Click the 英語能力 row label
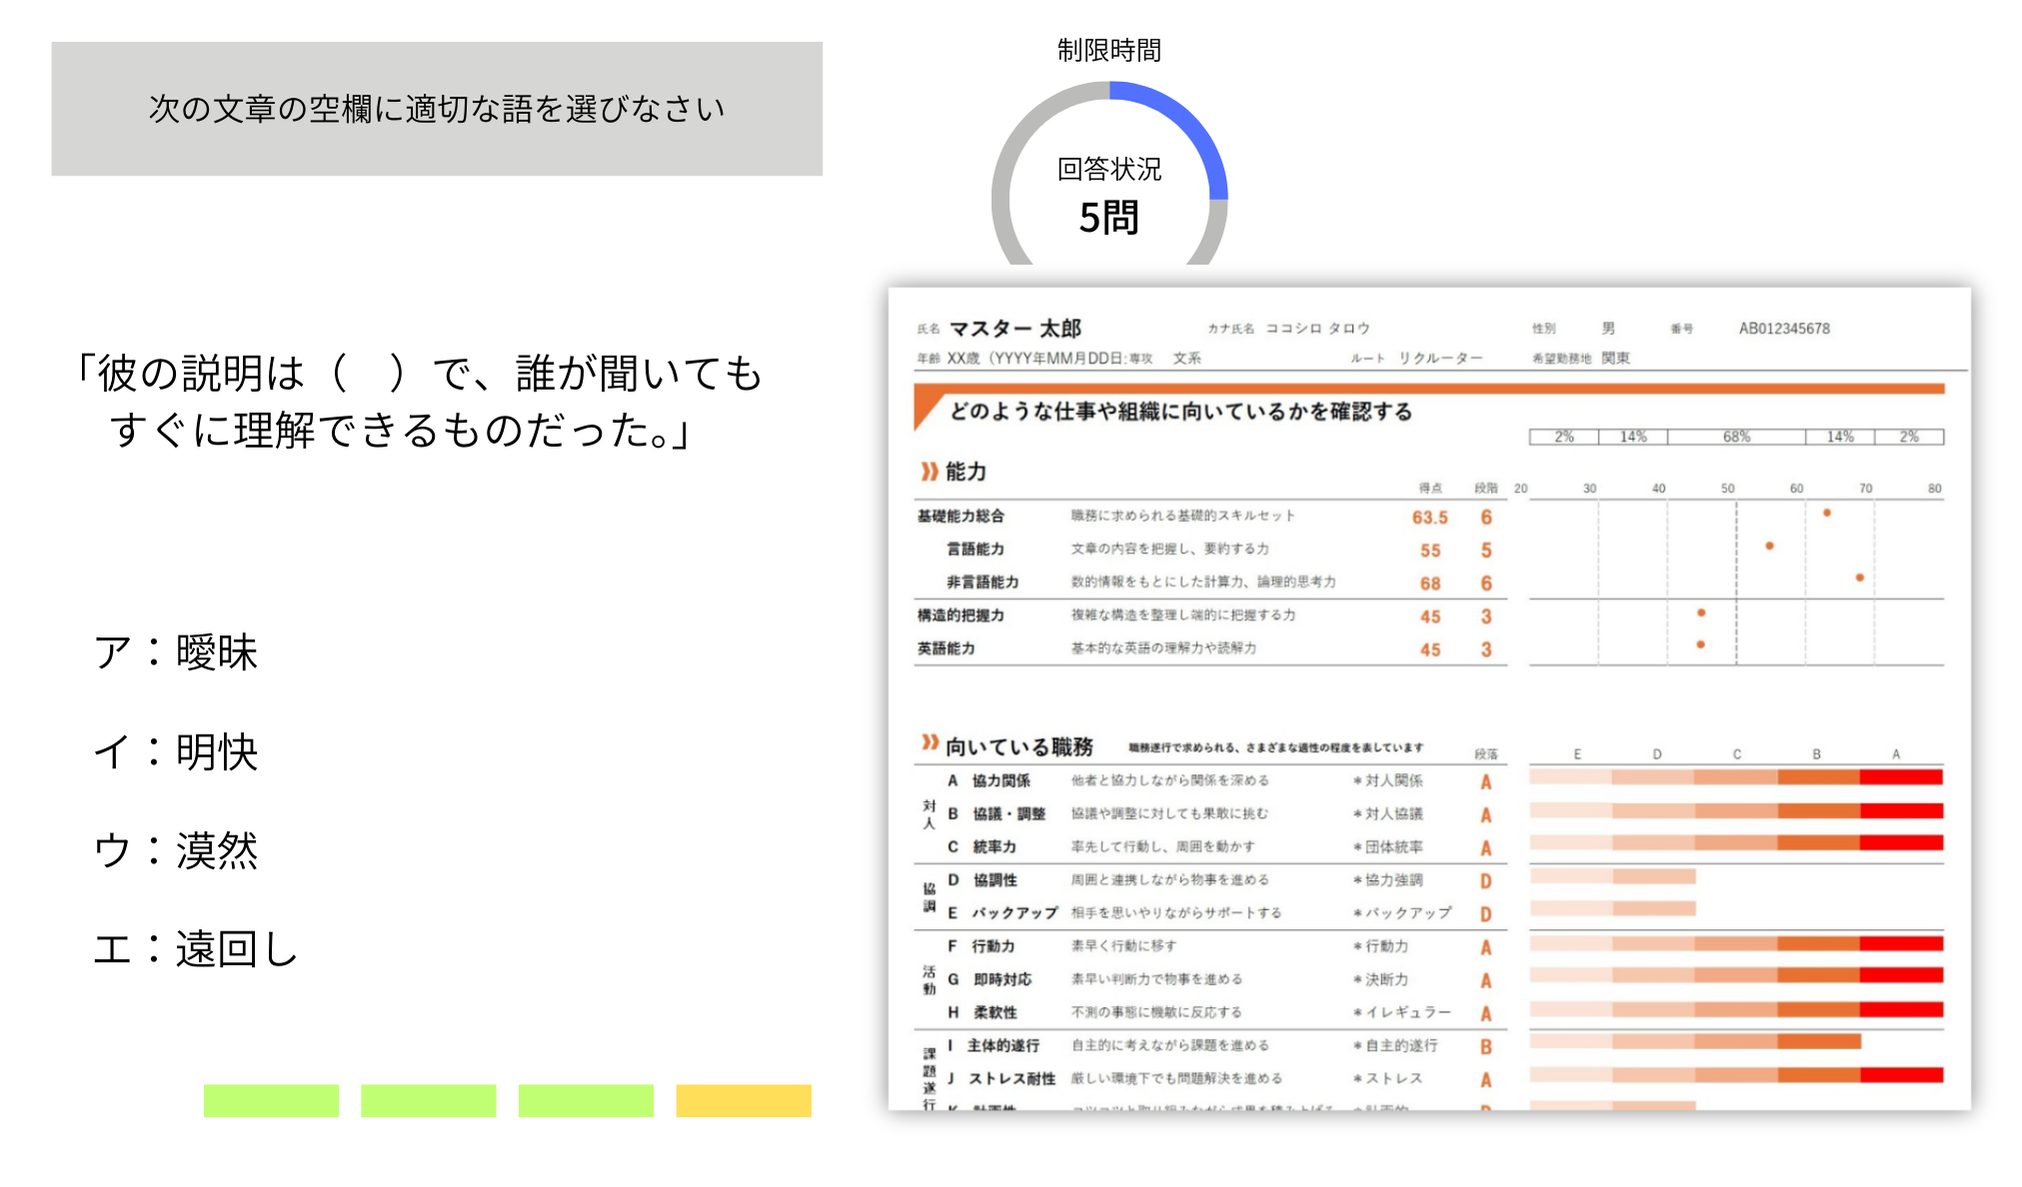The image size is (2022, 1187). click(x=946, y=648)
